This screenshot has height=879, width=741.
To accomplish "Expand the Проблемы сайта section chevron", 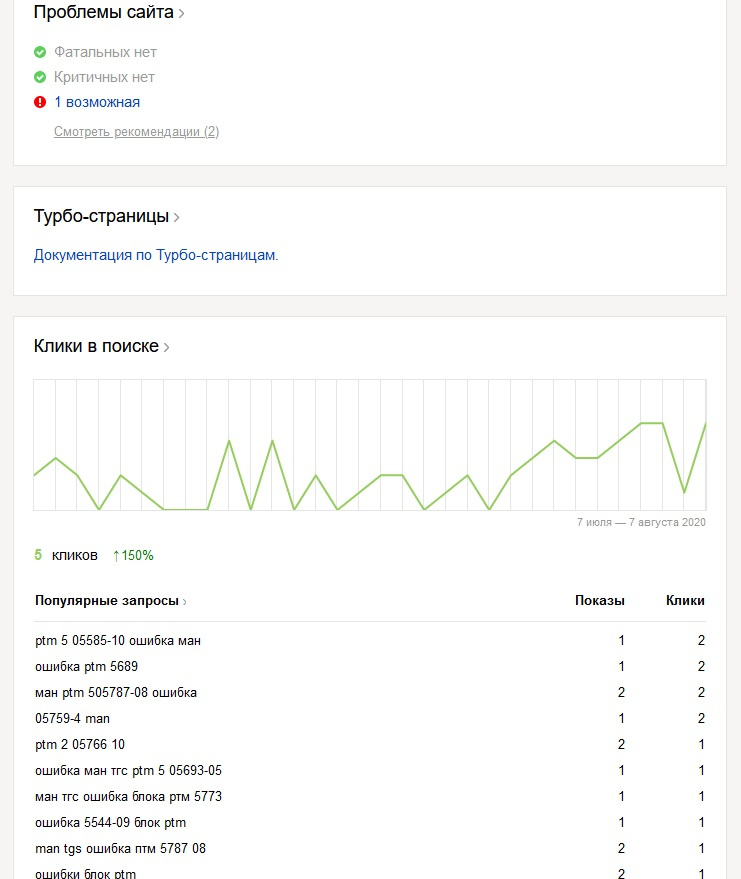I will pos(181,14).
